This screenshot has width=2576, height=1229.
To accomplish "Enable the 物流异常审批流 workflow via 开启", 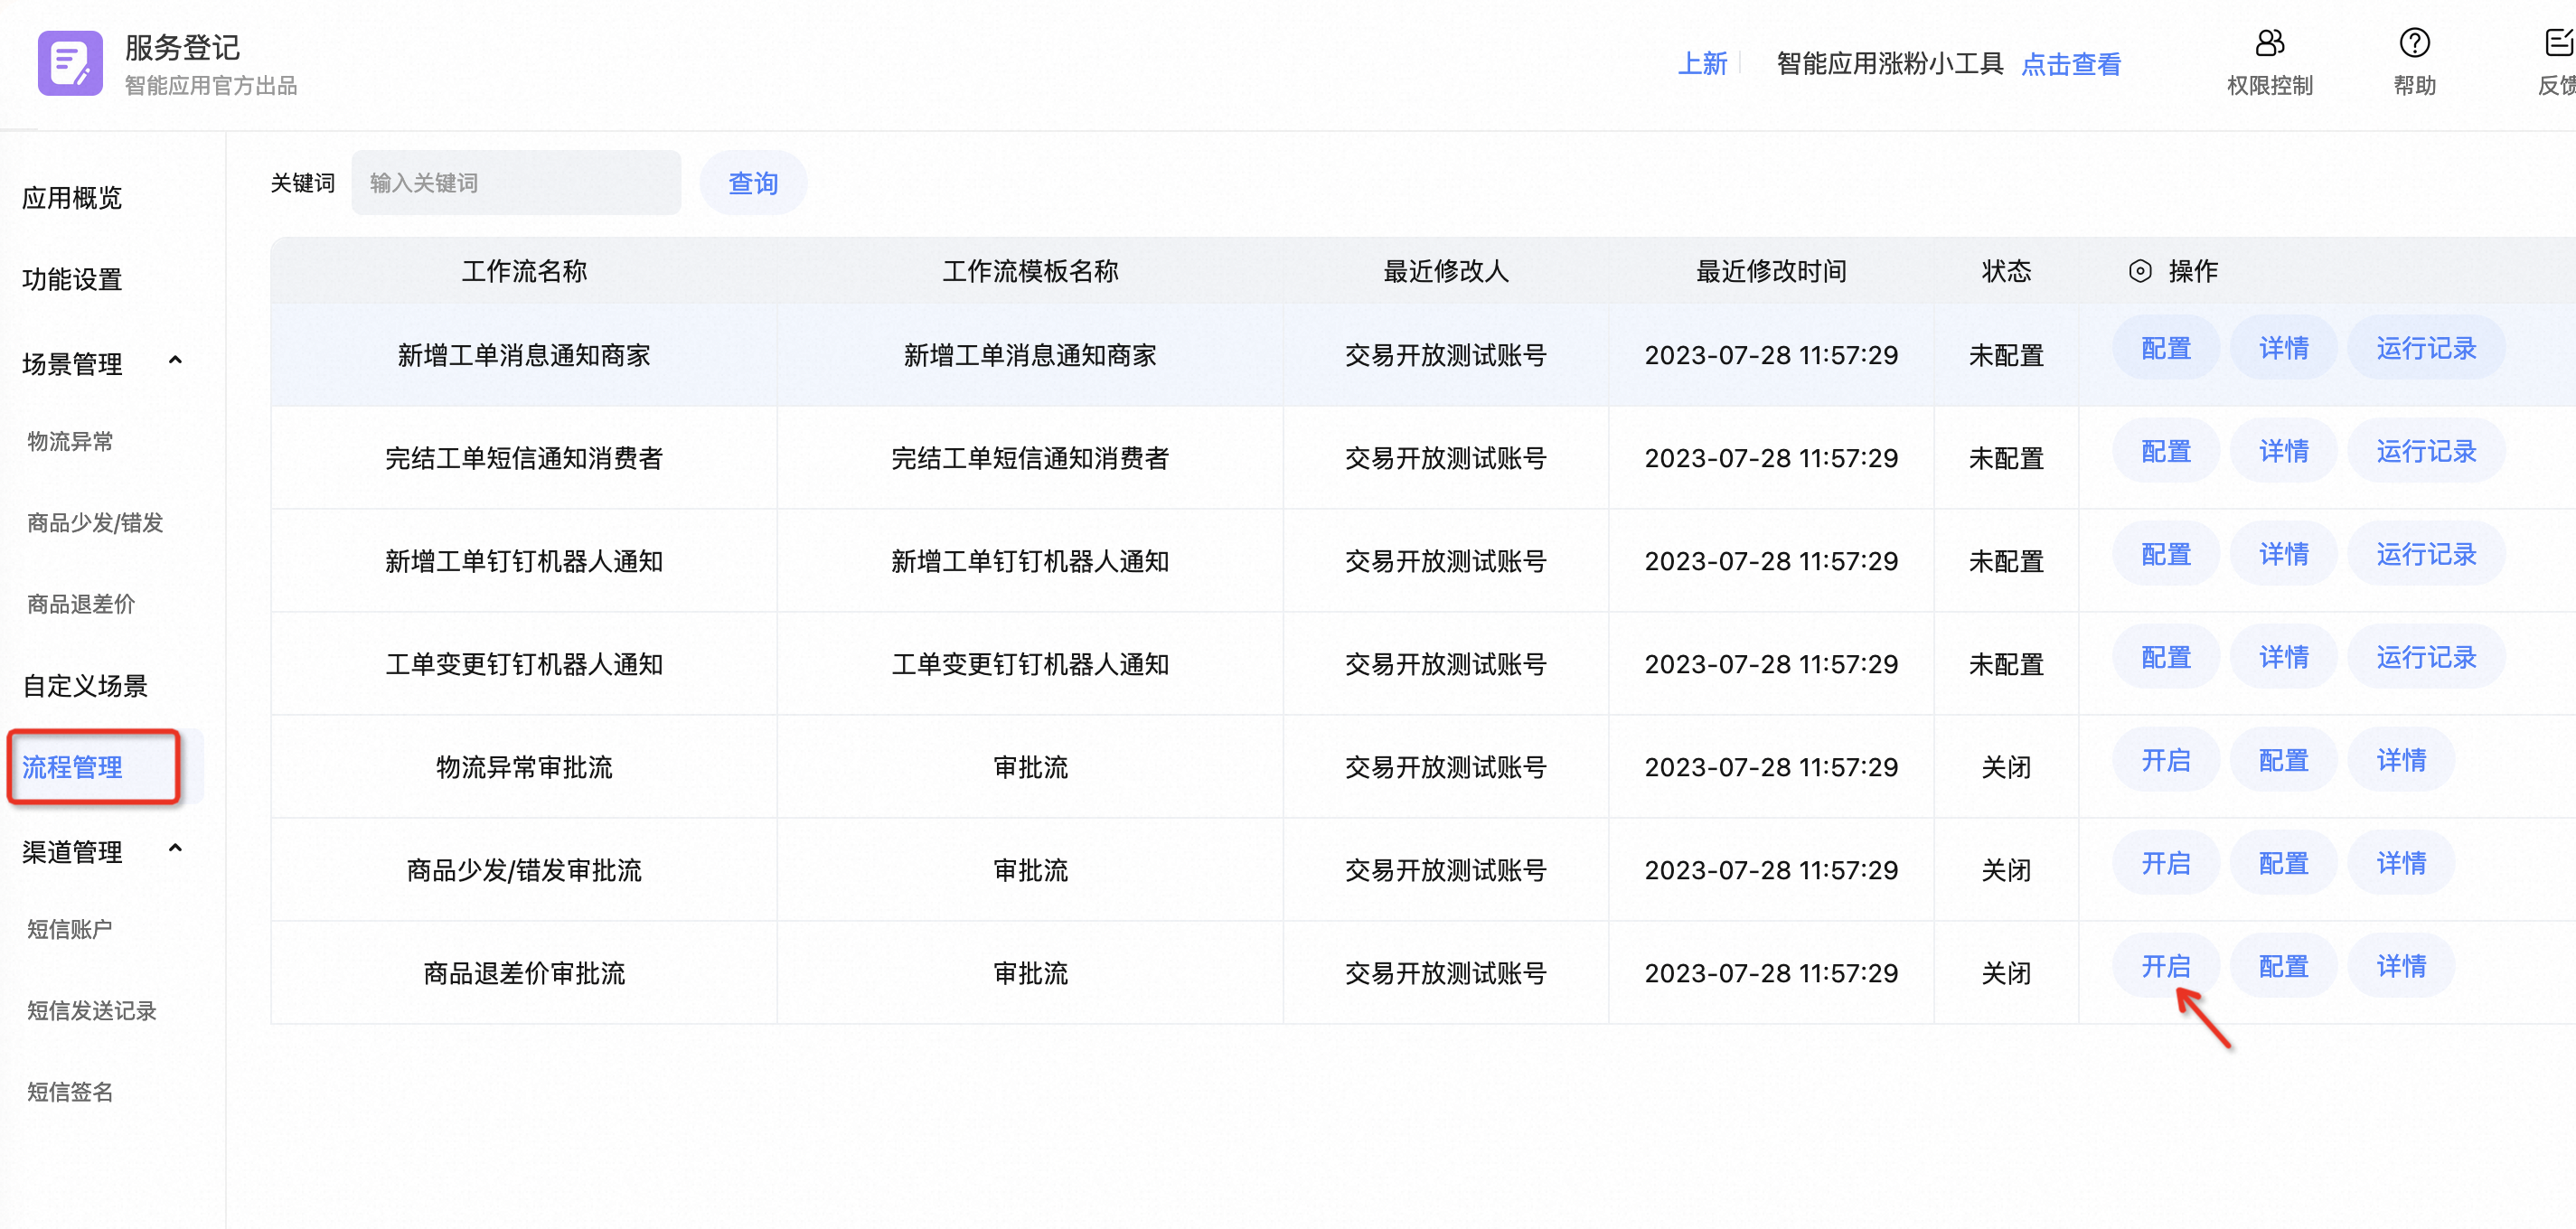I will pyautogui.click(x=2165, y=761).
